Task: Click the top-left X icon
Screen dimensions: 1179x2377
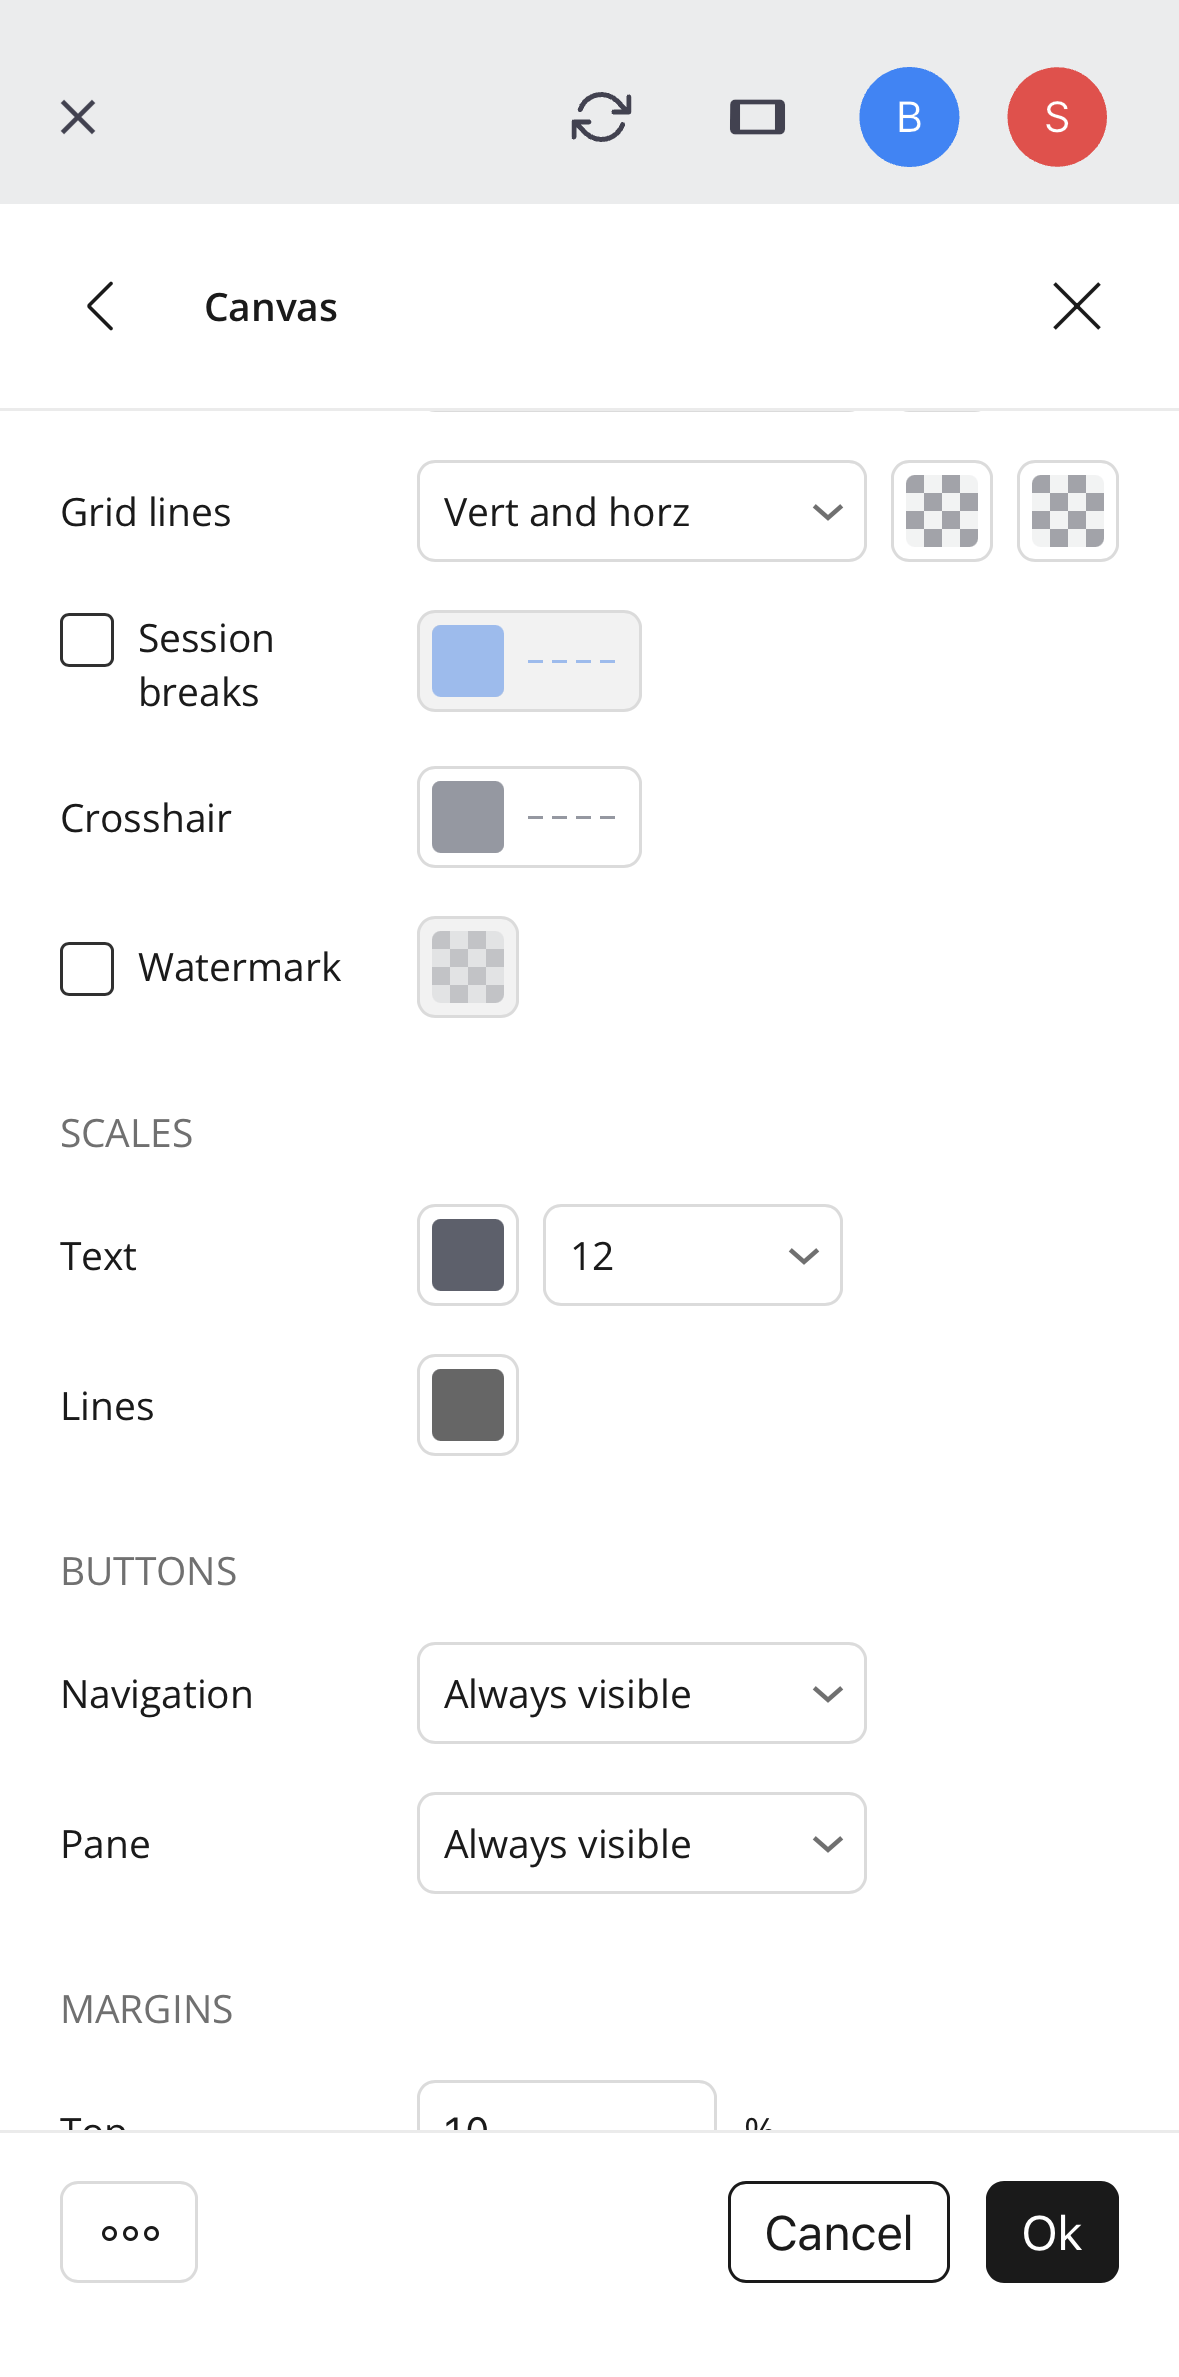Action: [78, 117]
